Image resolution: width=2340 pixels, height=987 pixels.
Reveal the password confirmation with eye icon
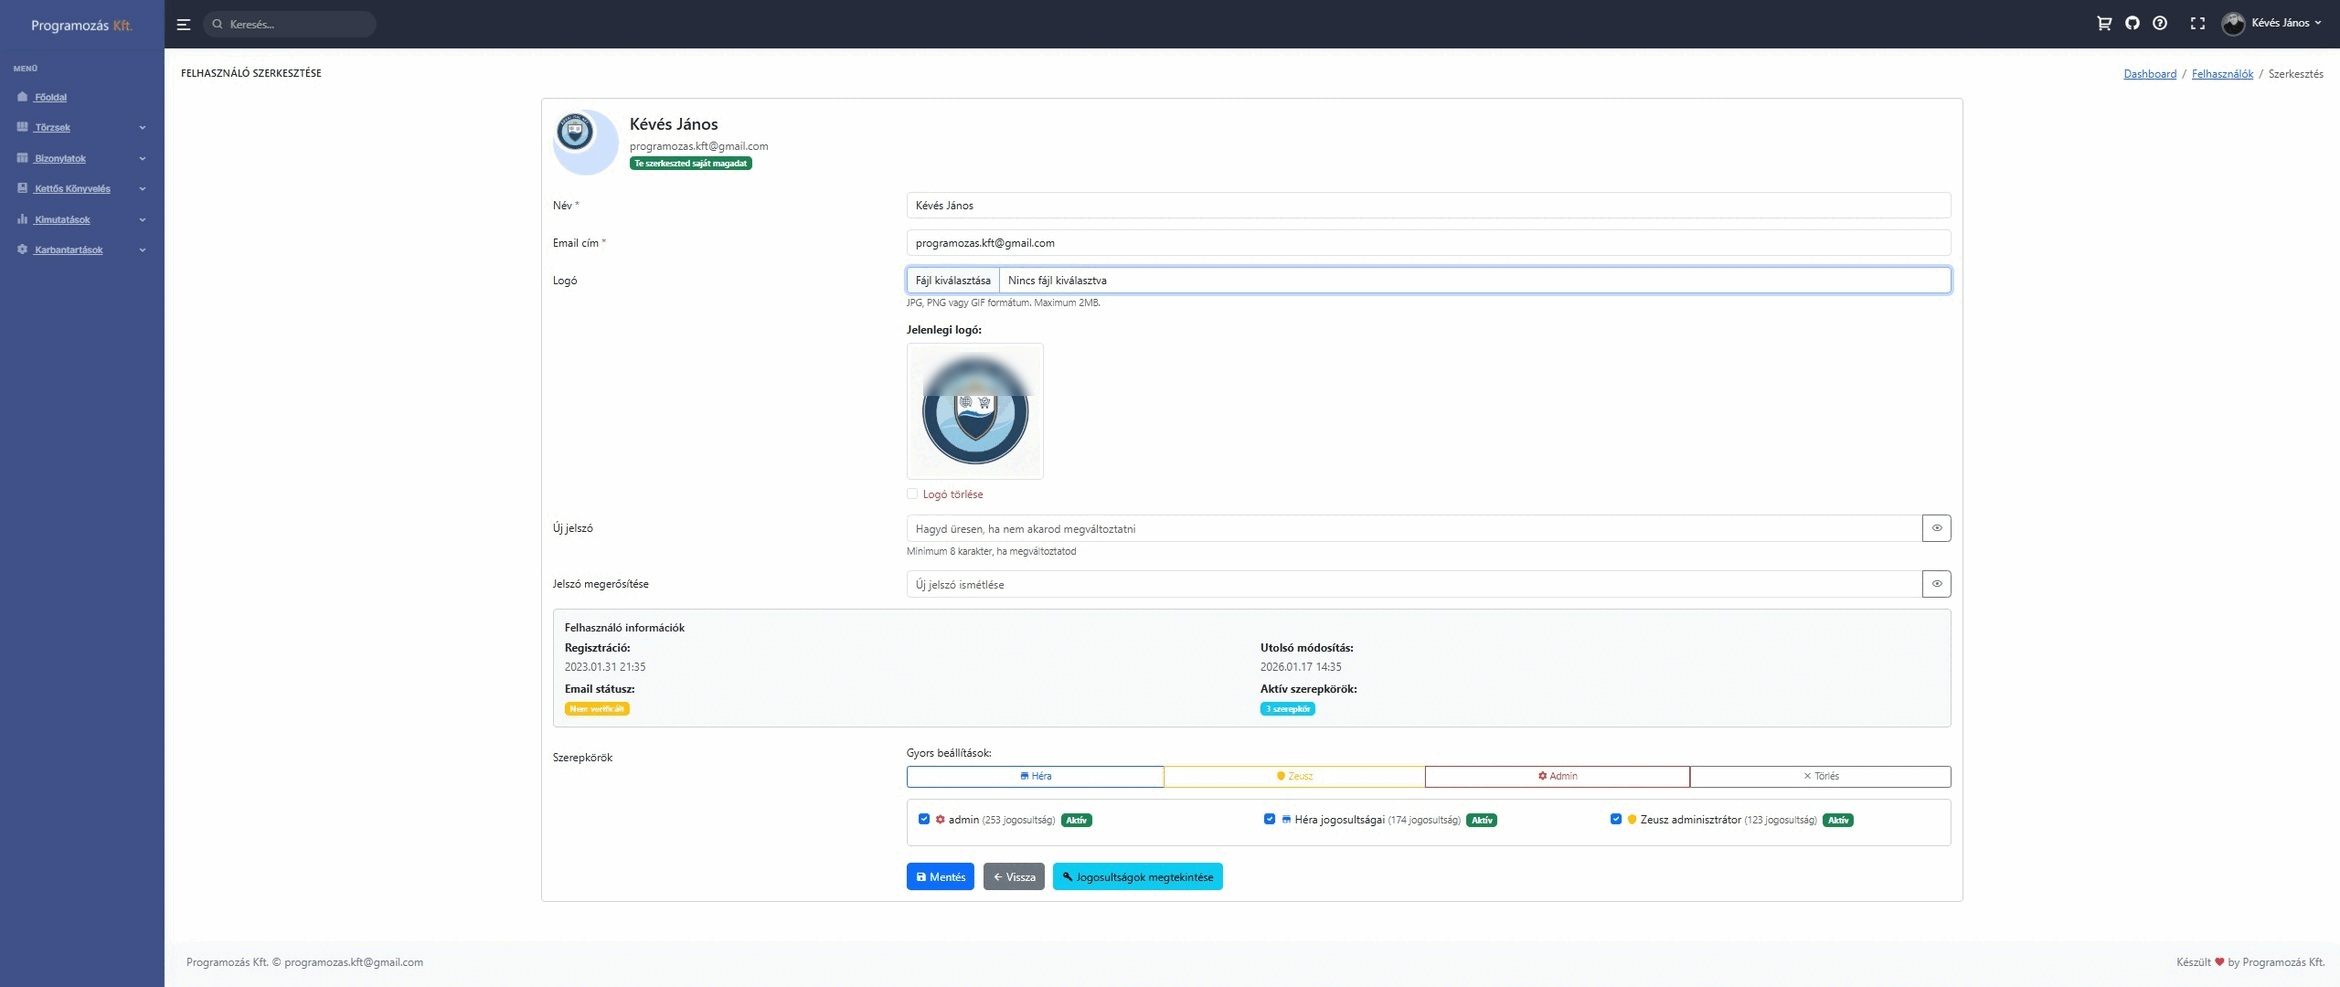(1936, 584)
